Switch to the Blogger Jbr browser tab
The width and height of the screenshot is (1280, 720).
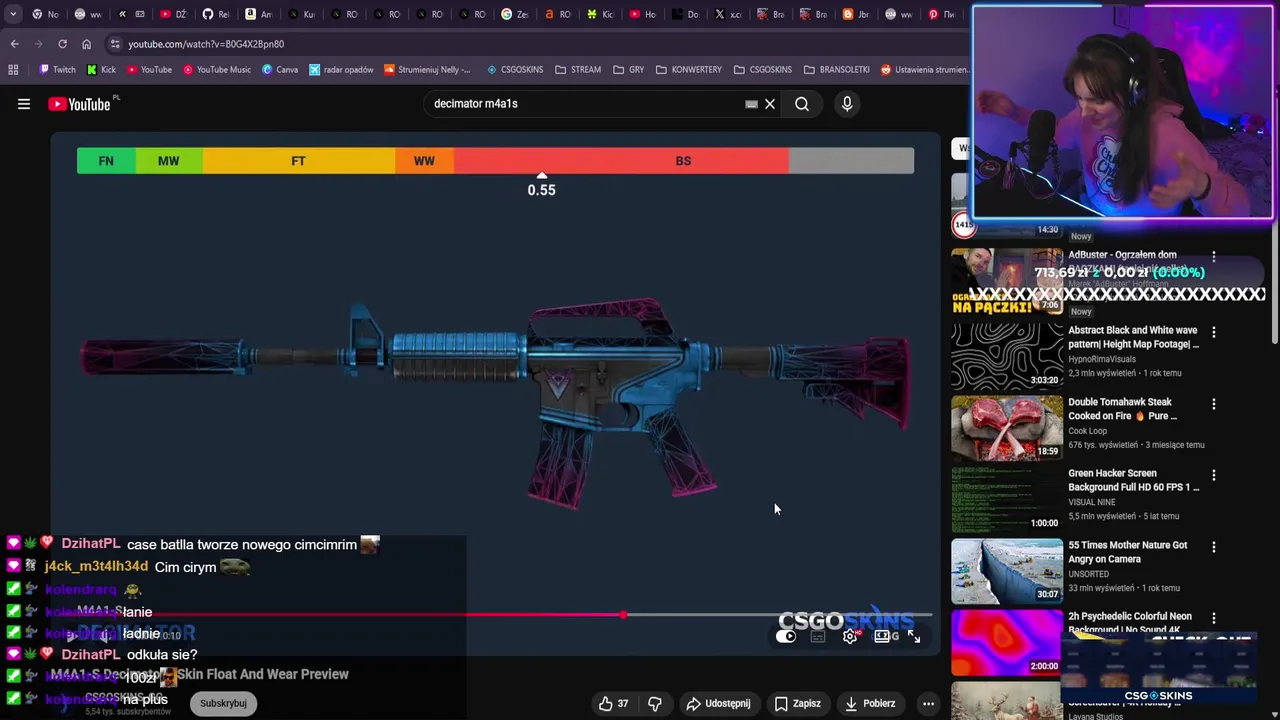point(856,14)
